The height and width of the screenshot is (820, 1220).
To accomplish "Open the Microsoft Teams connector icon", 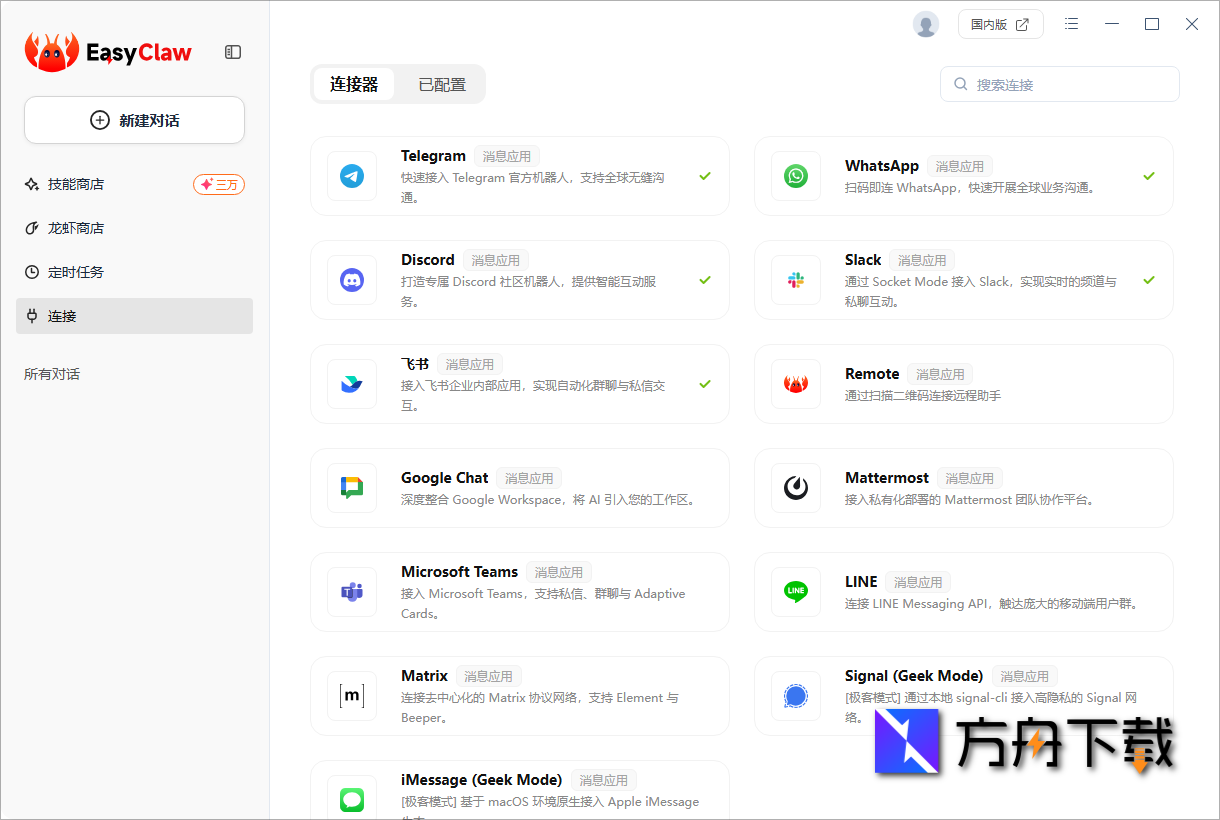I will click(x=352, y=592).
